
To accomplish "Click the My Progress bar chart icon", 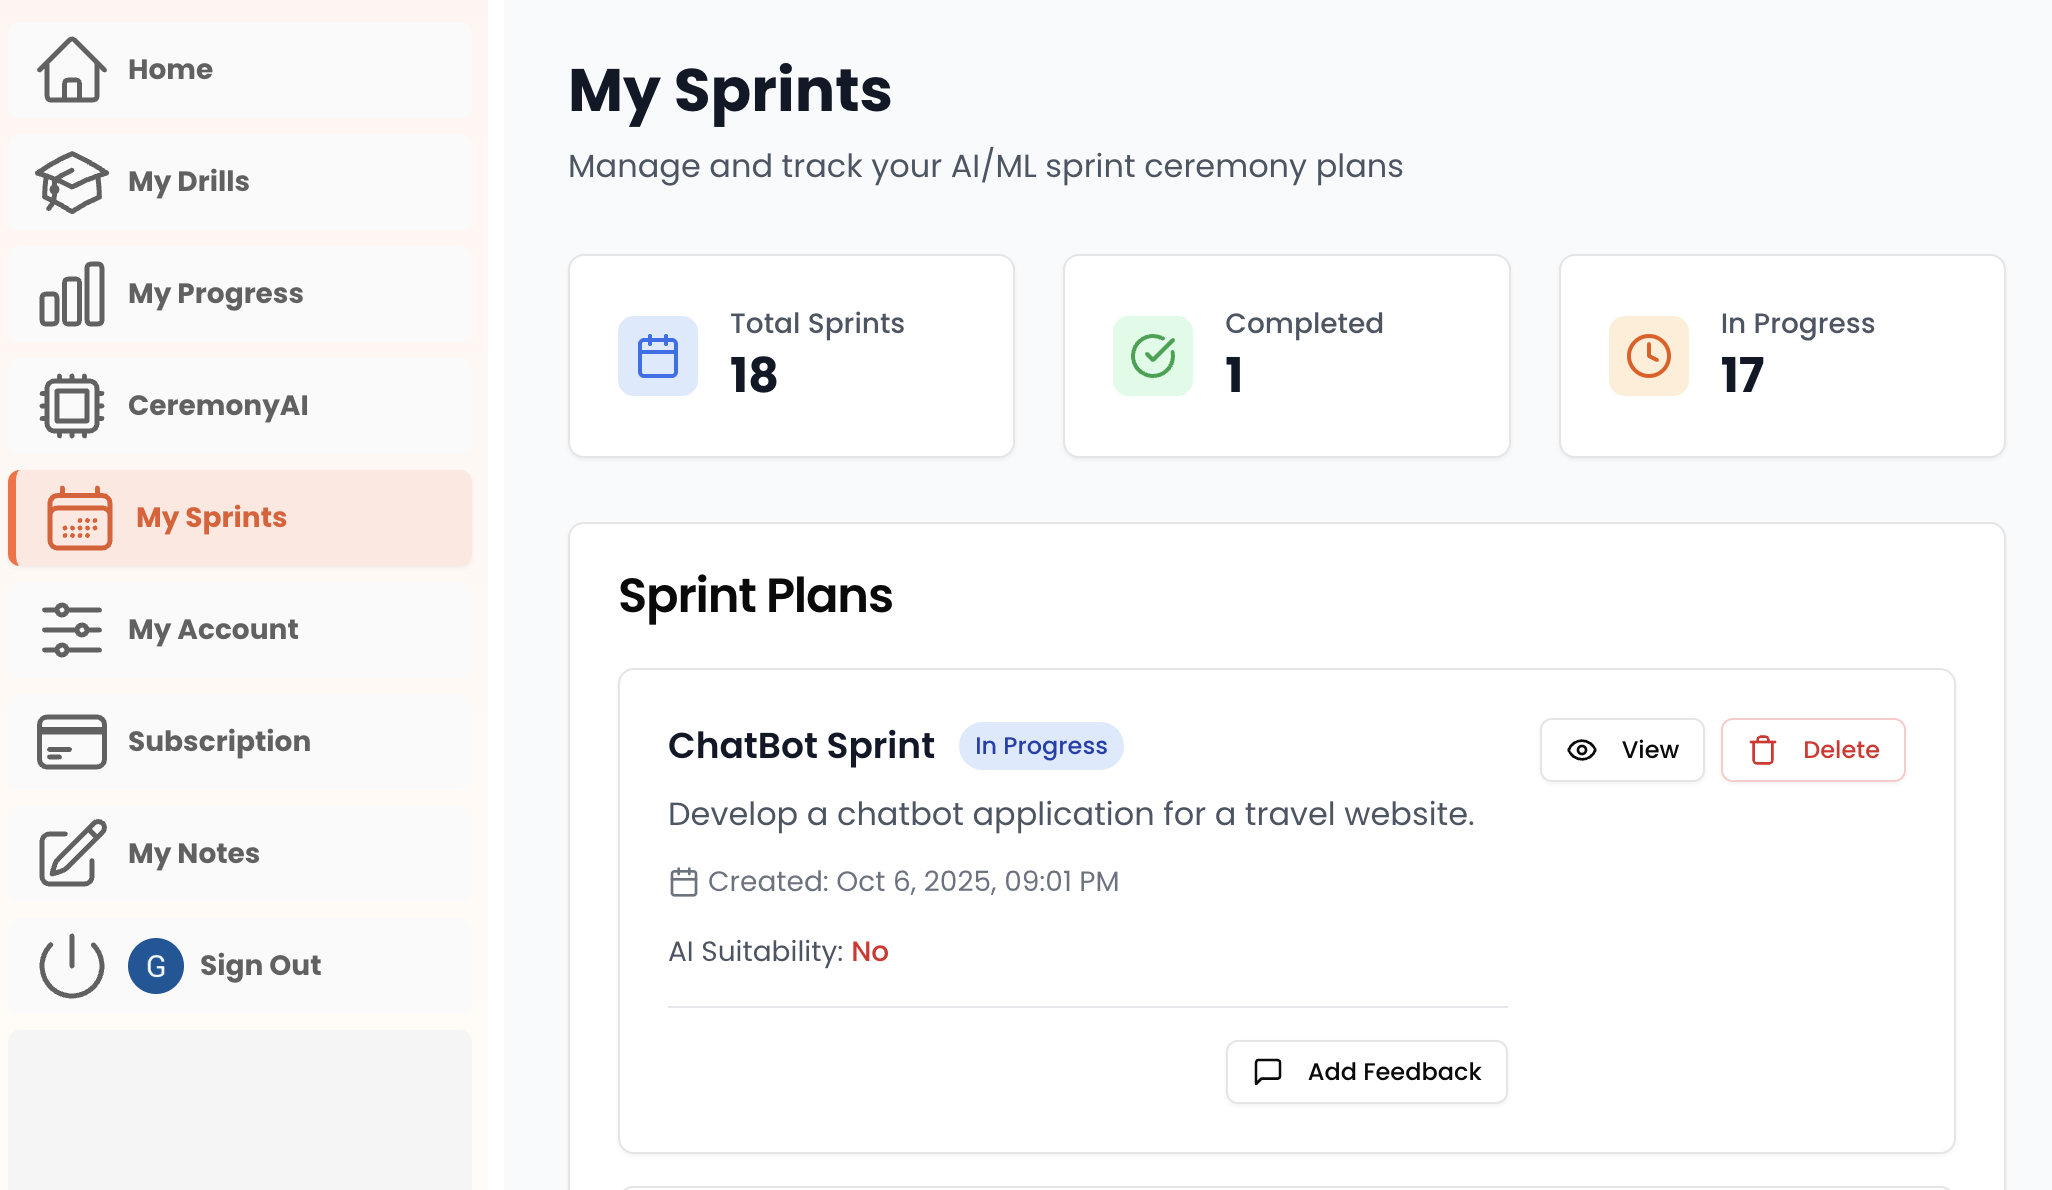I will pos(70,293).
